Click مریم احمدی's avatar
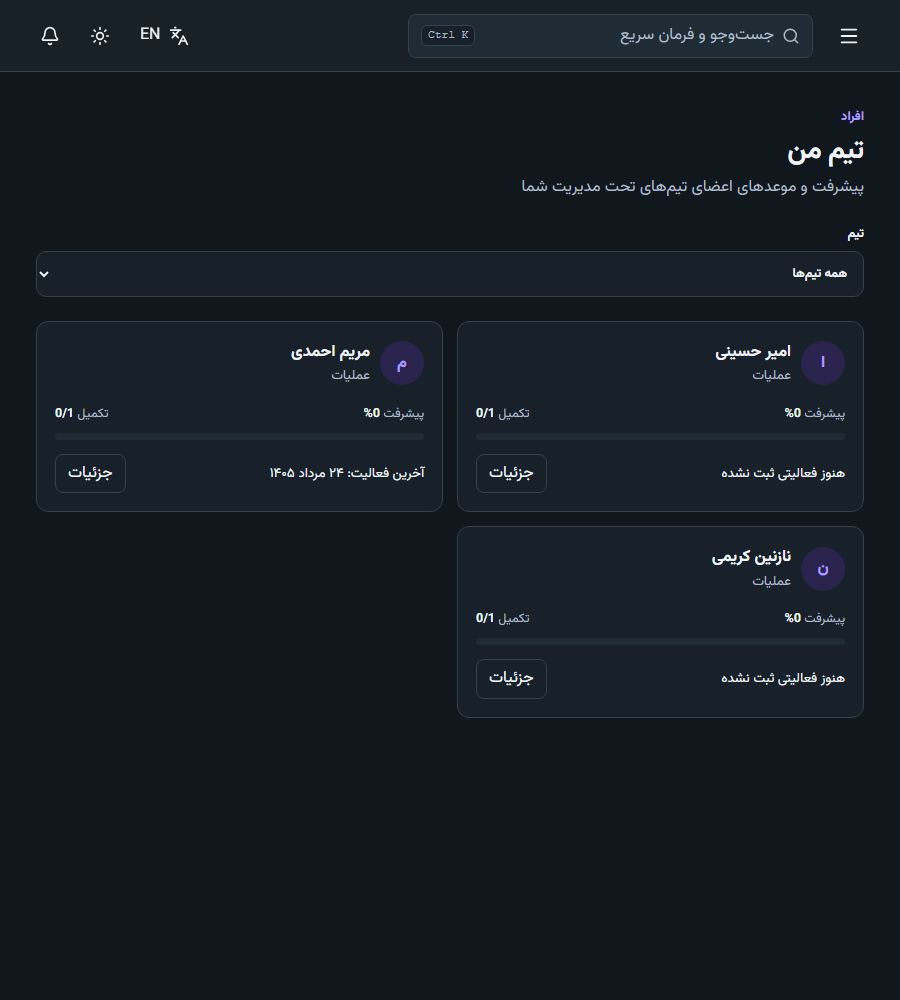 click(402, 363)
